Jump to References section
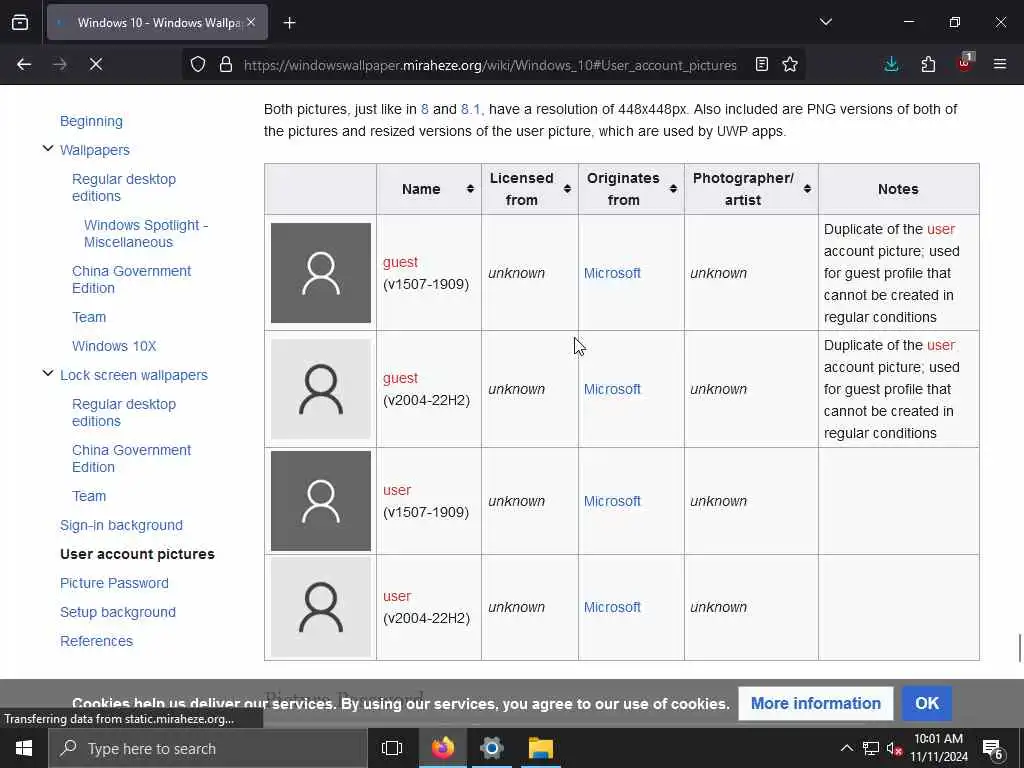The height and width of the screenshot is (768, 1024). 97,641
